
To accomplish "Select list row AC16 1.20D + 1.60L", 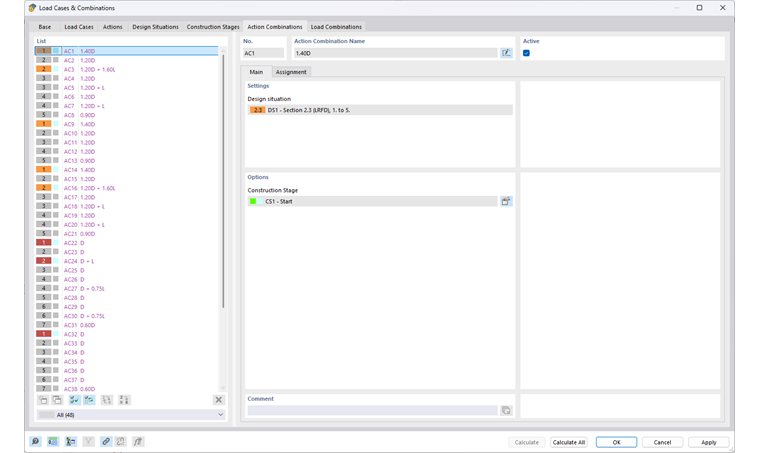I will coord(127,188).
